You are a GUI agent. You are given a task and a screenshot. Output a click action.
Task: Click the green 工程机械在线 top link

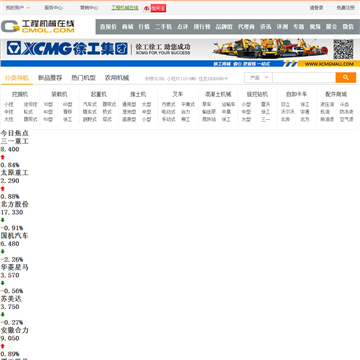[x=125, y=8]
